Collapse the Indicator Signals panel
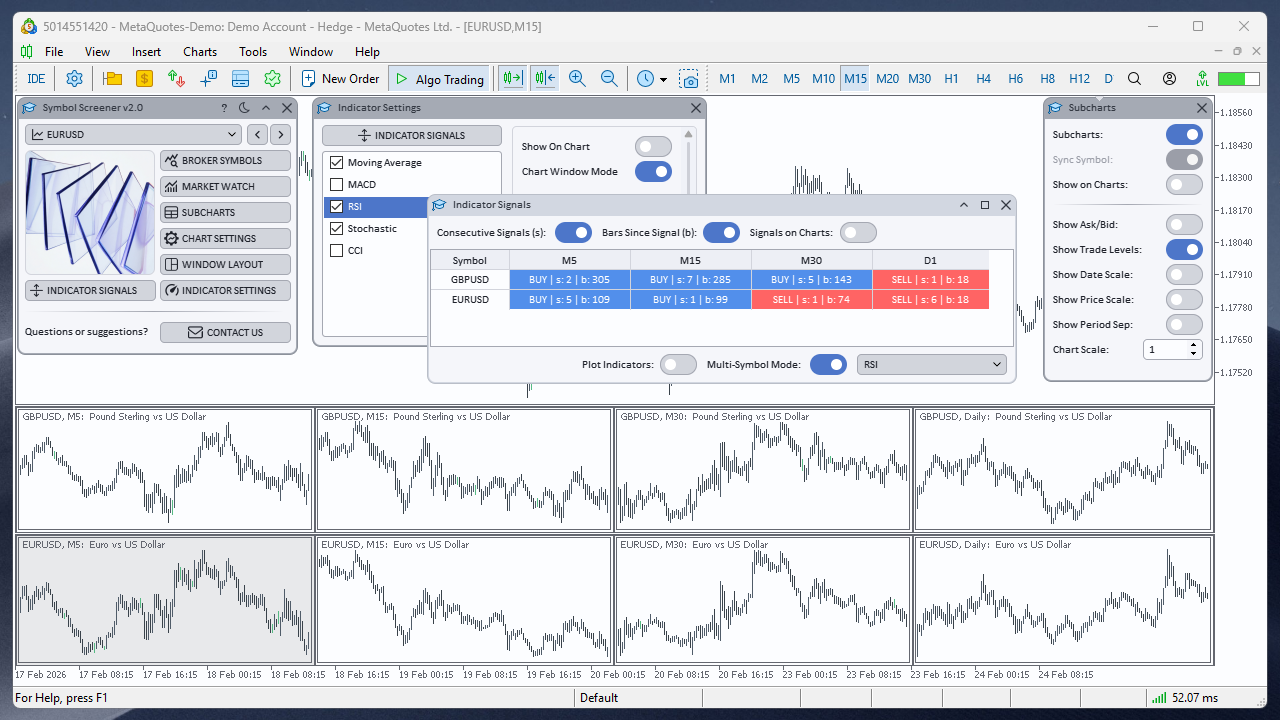The width and height of the screenshot is (1280, 720). (964, 205)
